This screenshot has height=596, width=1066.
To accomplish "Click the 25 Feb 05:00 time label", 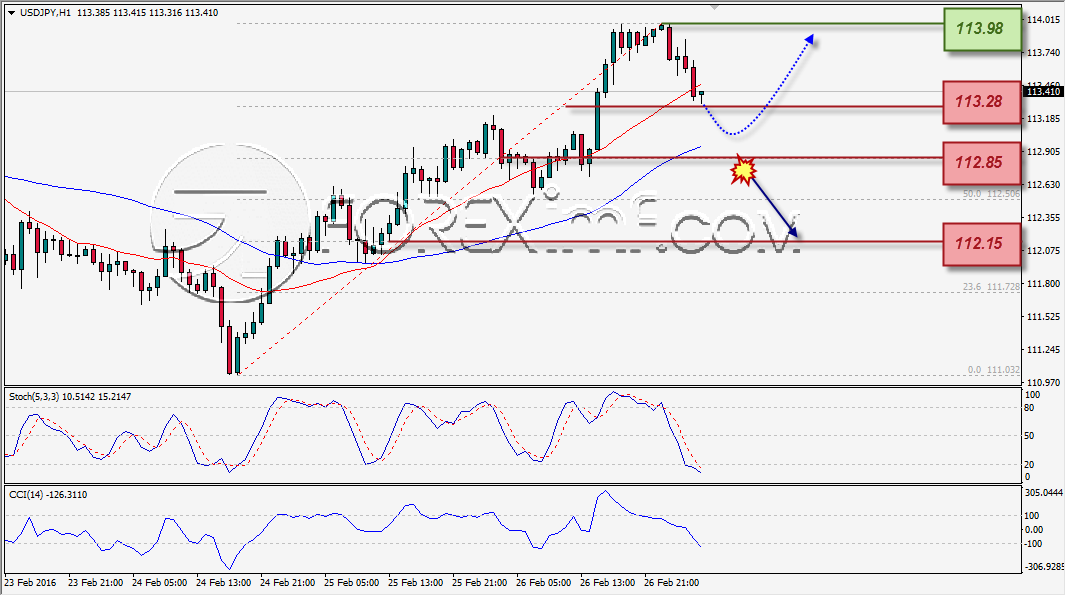I will pyautogui.click(x=351, y=582).
